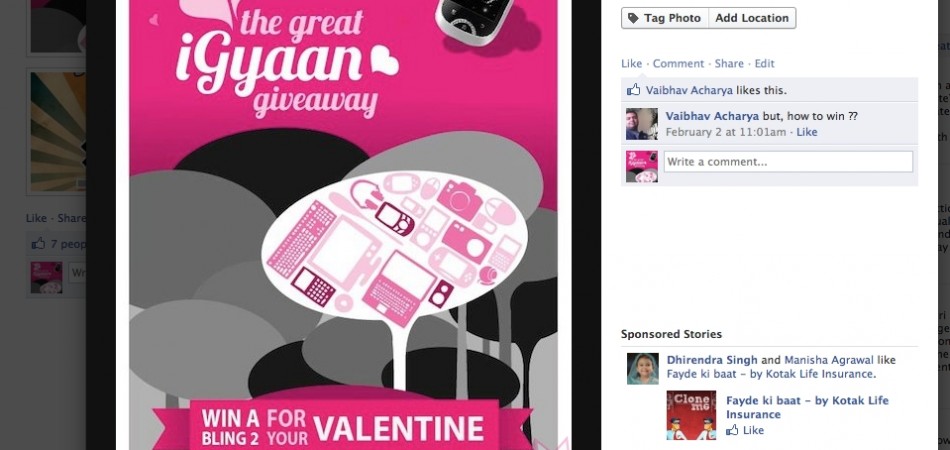Open Vaibhav Acharya's profile from likes line
This screenshot has width=950, height=450.
pyautogui.click(x=689, y=90)
